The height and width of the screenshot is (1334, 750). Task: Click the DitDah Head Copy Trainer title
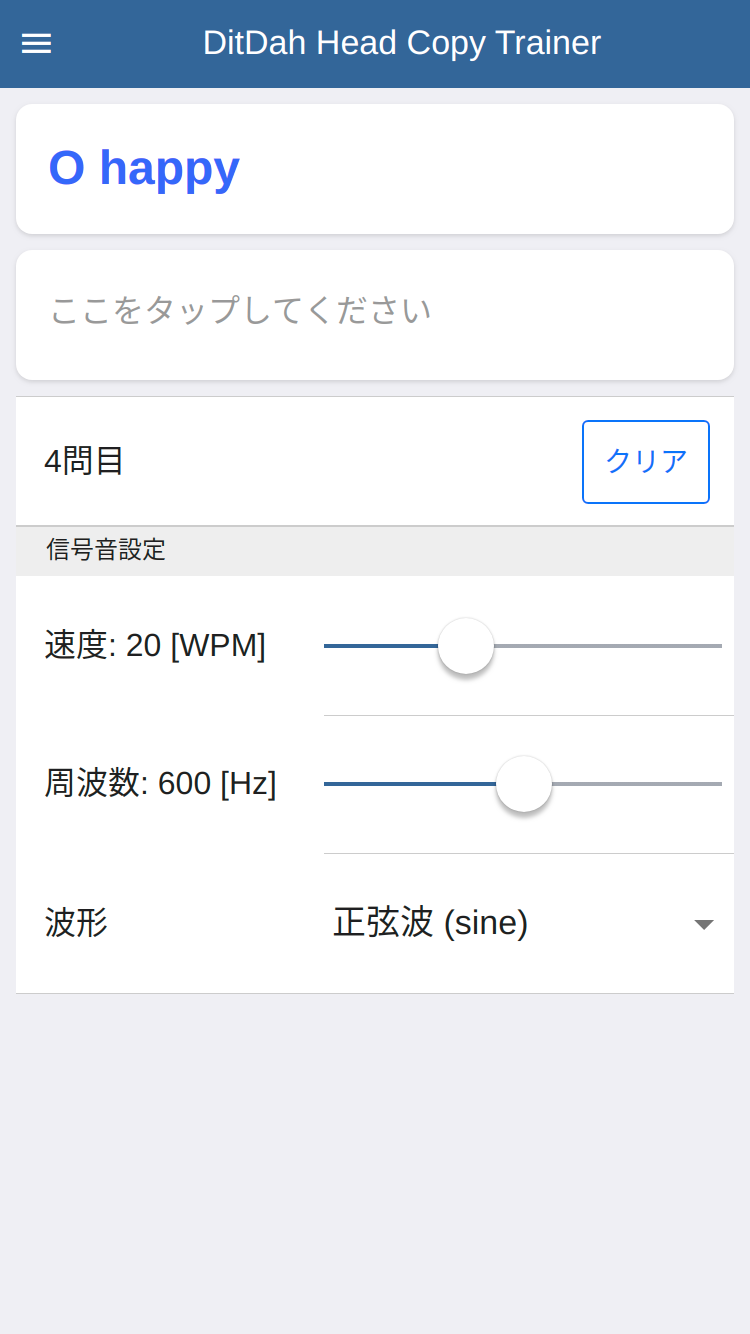(401, 43)
